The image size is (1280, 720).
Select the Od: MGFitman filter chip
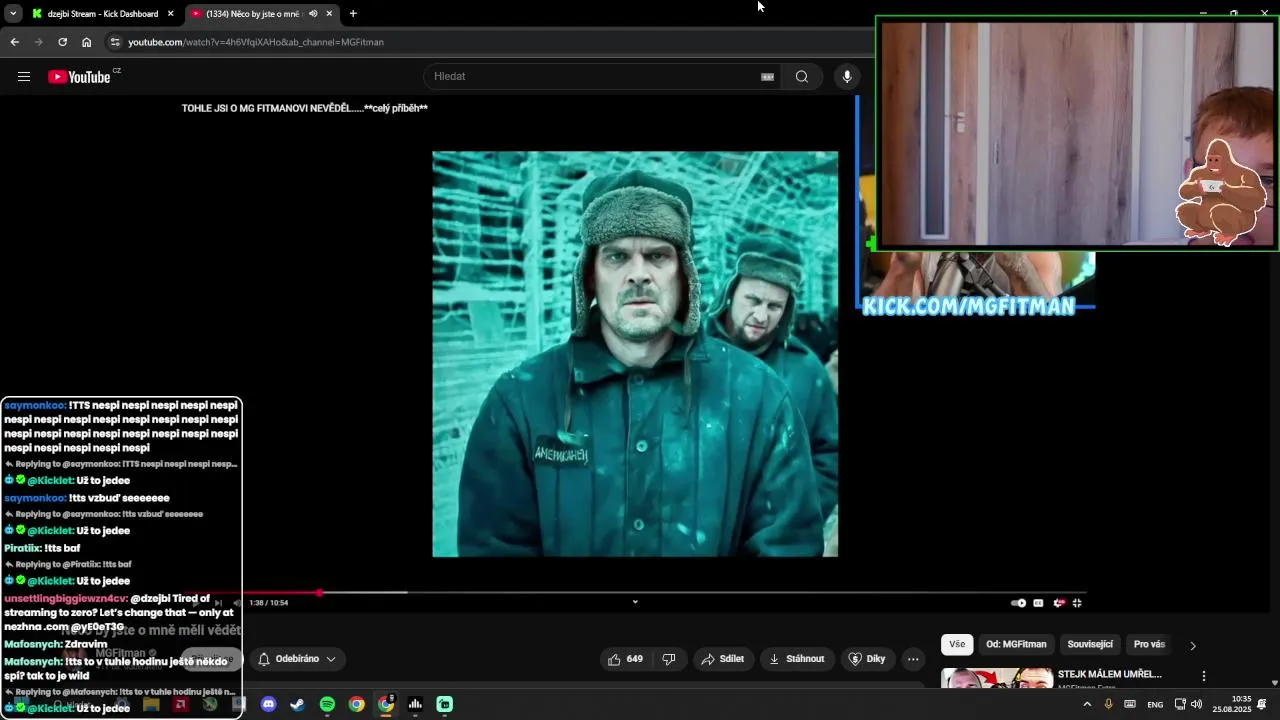click(1016, 645)
